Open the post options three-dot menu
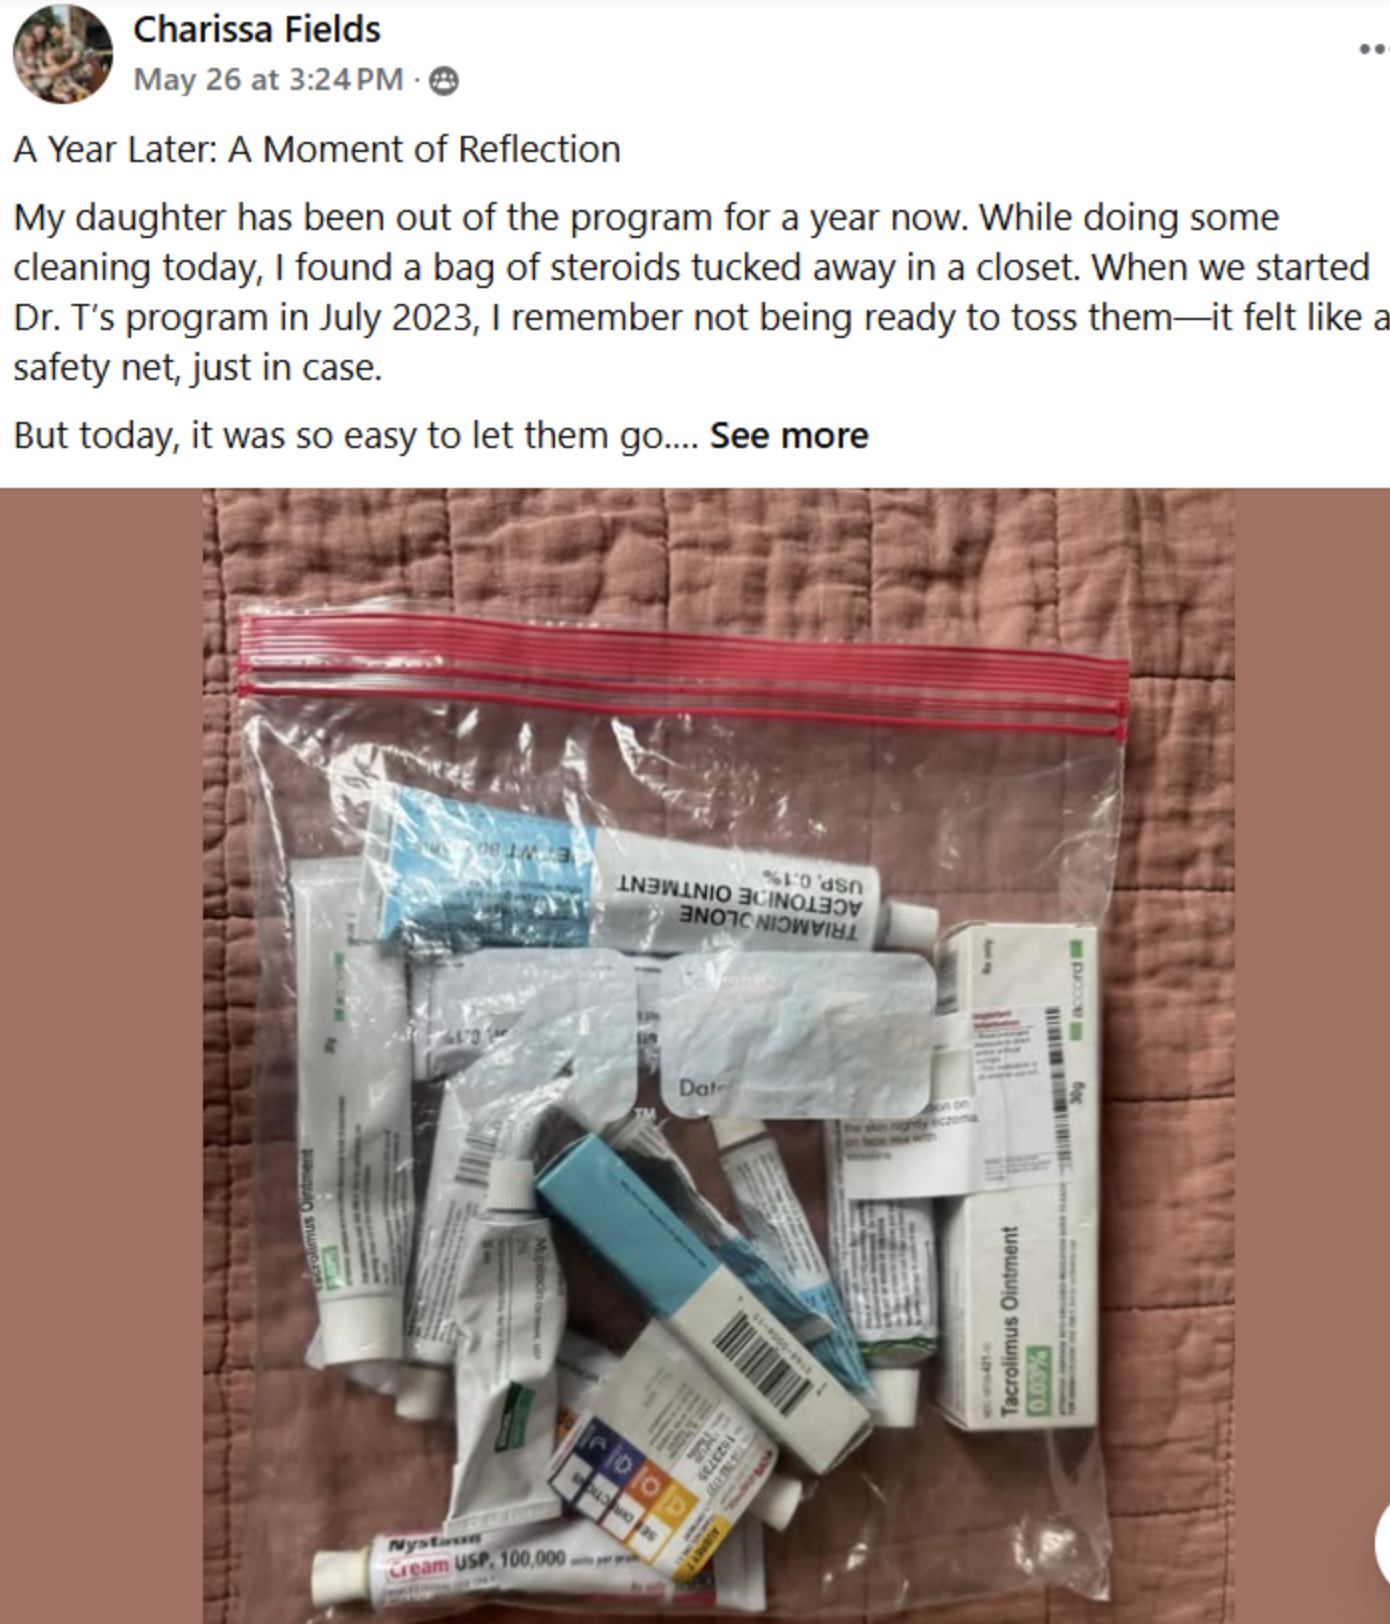The image size is (1390, 1624). click(x=1374, y=49)
